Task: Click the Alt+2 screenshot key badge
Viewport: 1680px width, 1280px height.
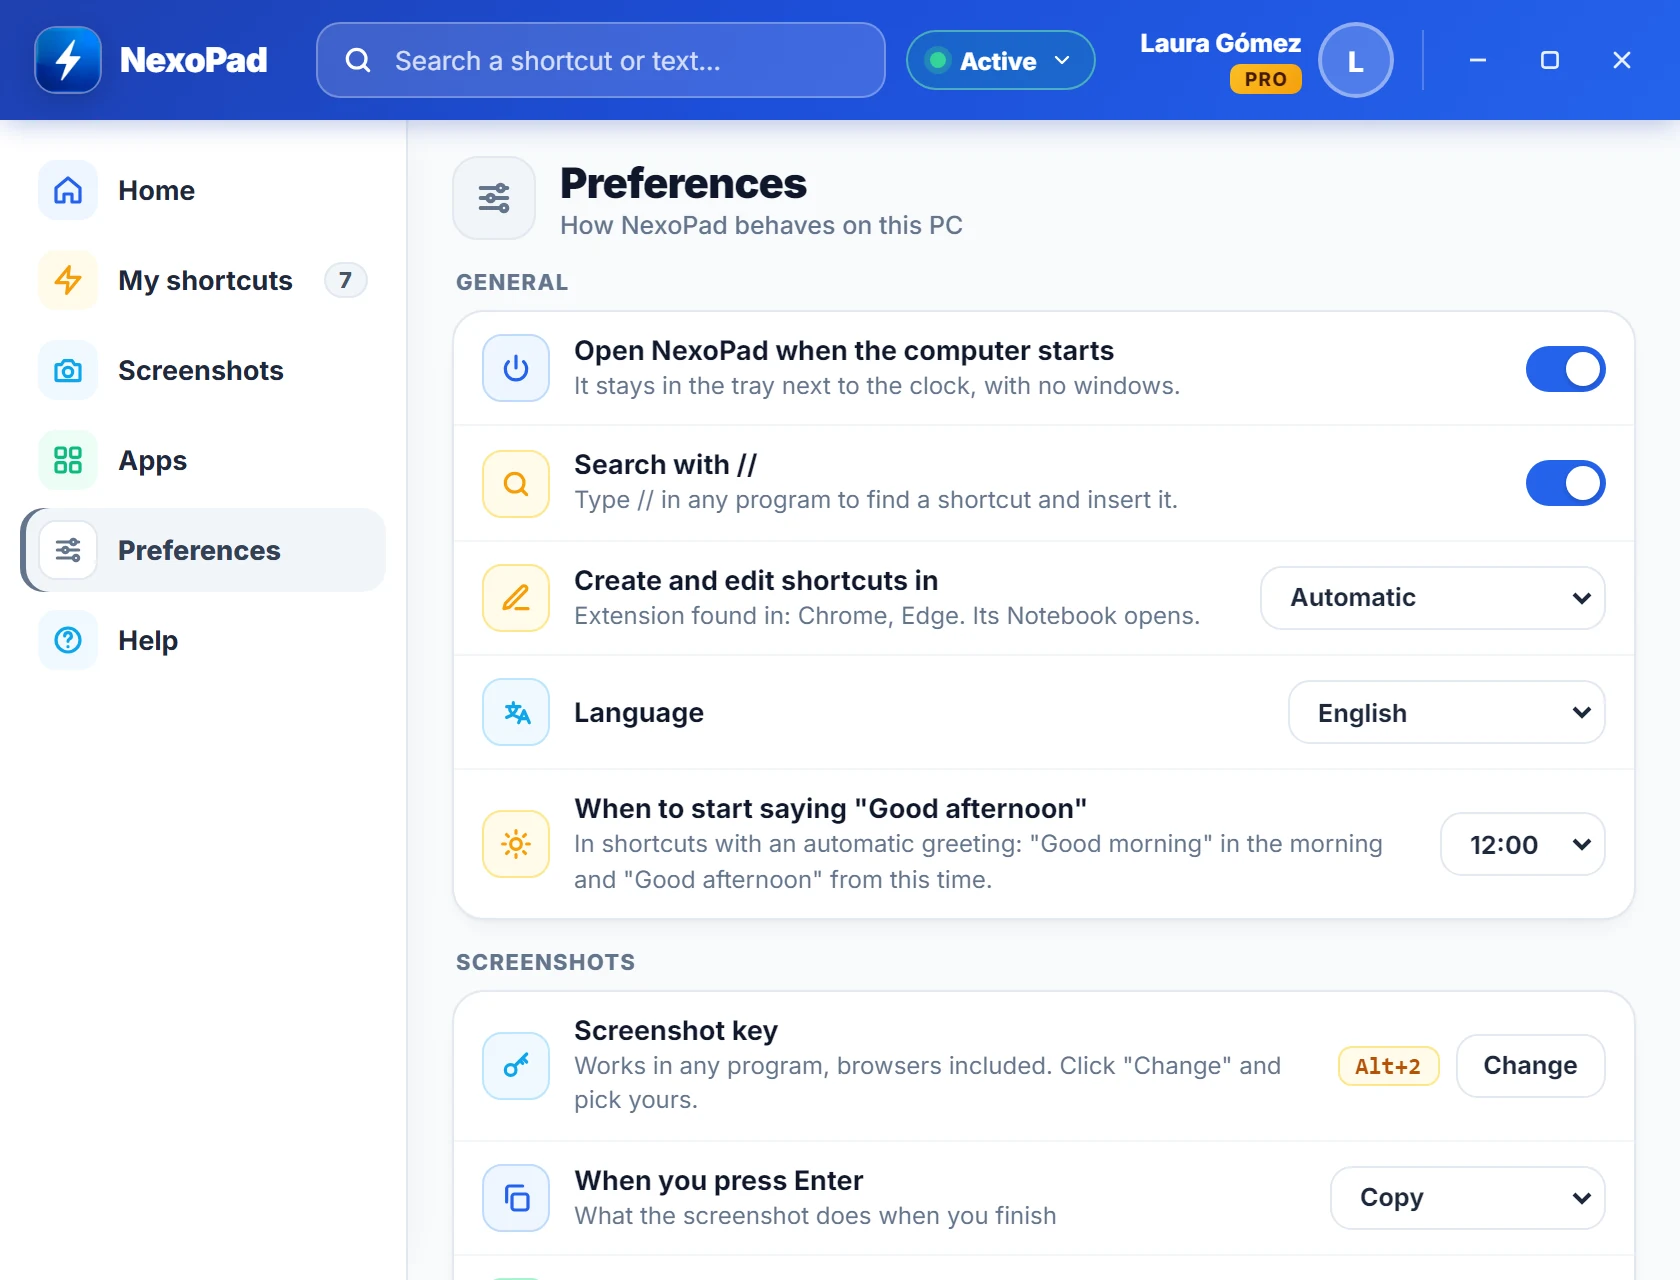Action: point(1388,1066)
